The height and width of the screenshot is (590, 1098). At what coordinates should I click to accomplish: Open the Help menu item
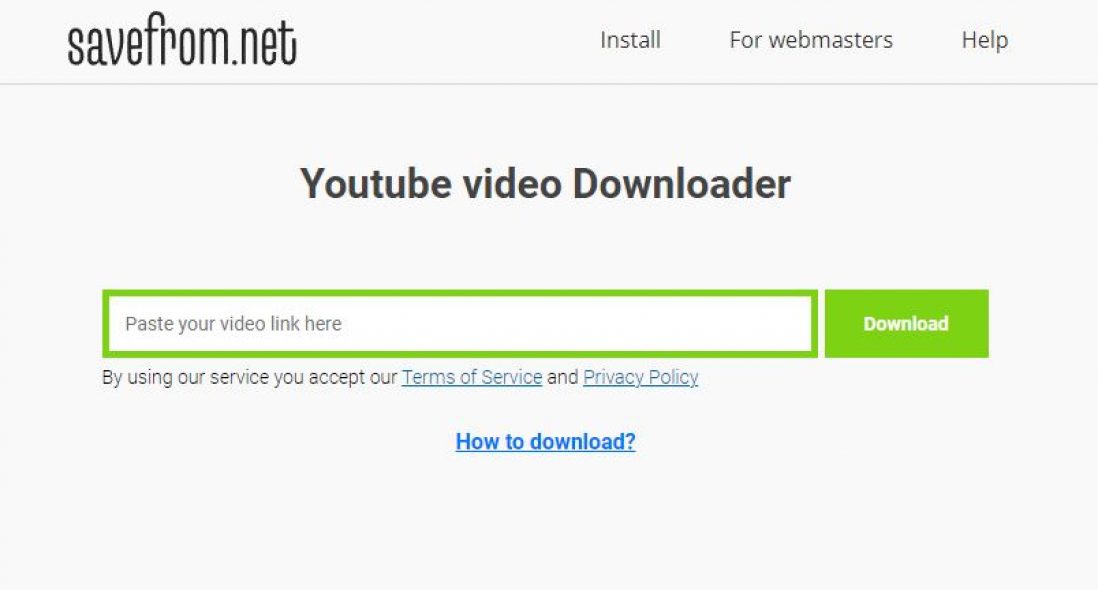click(x=985, y=40)
